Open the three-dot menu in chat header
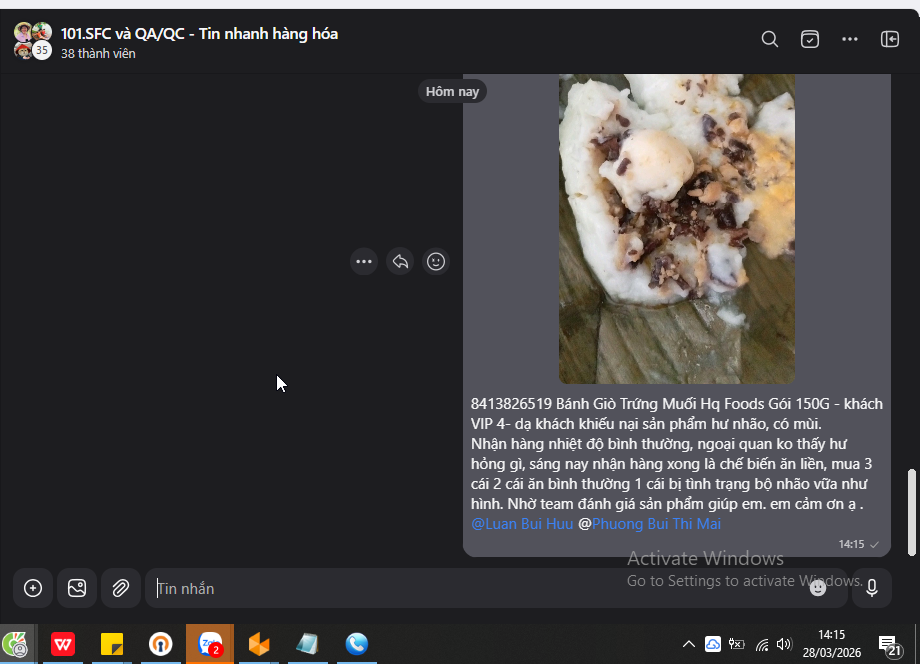This screenshot has width=920, height=664. point(850,39)
